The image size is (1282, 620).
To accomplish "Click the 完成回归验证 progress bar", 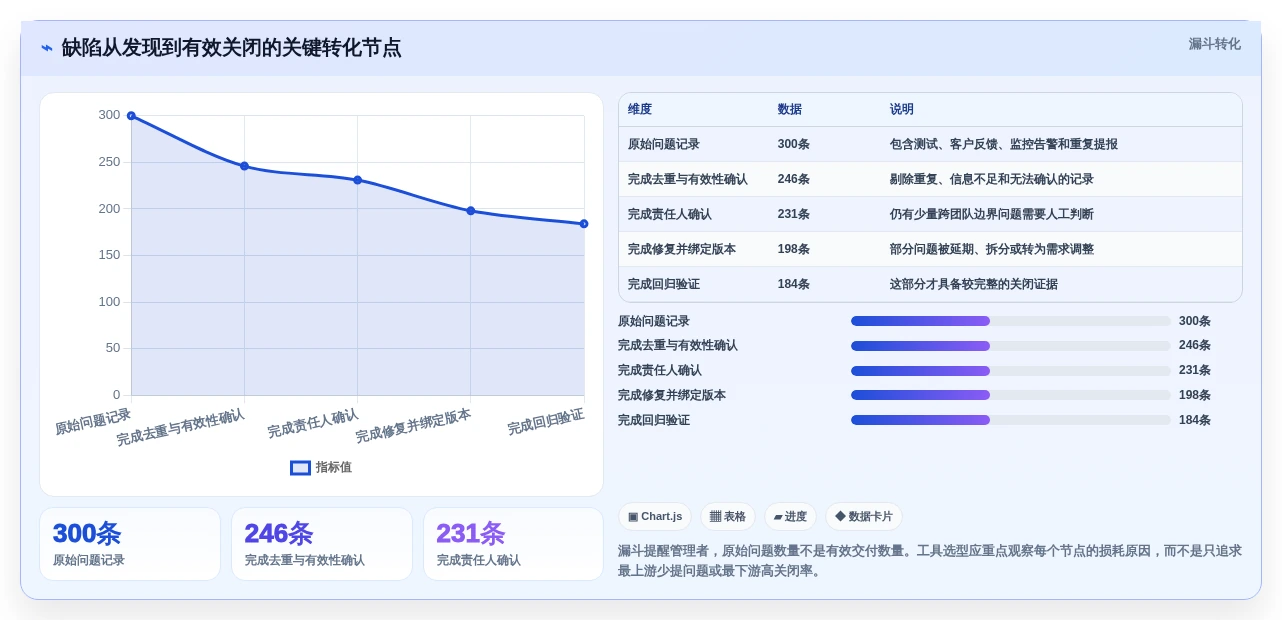I will coord(1010,420).
